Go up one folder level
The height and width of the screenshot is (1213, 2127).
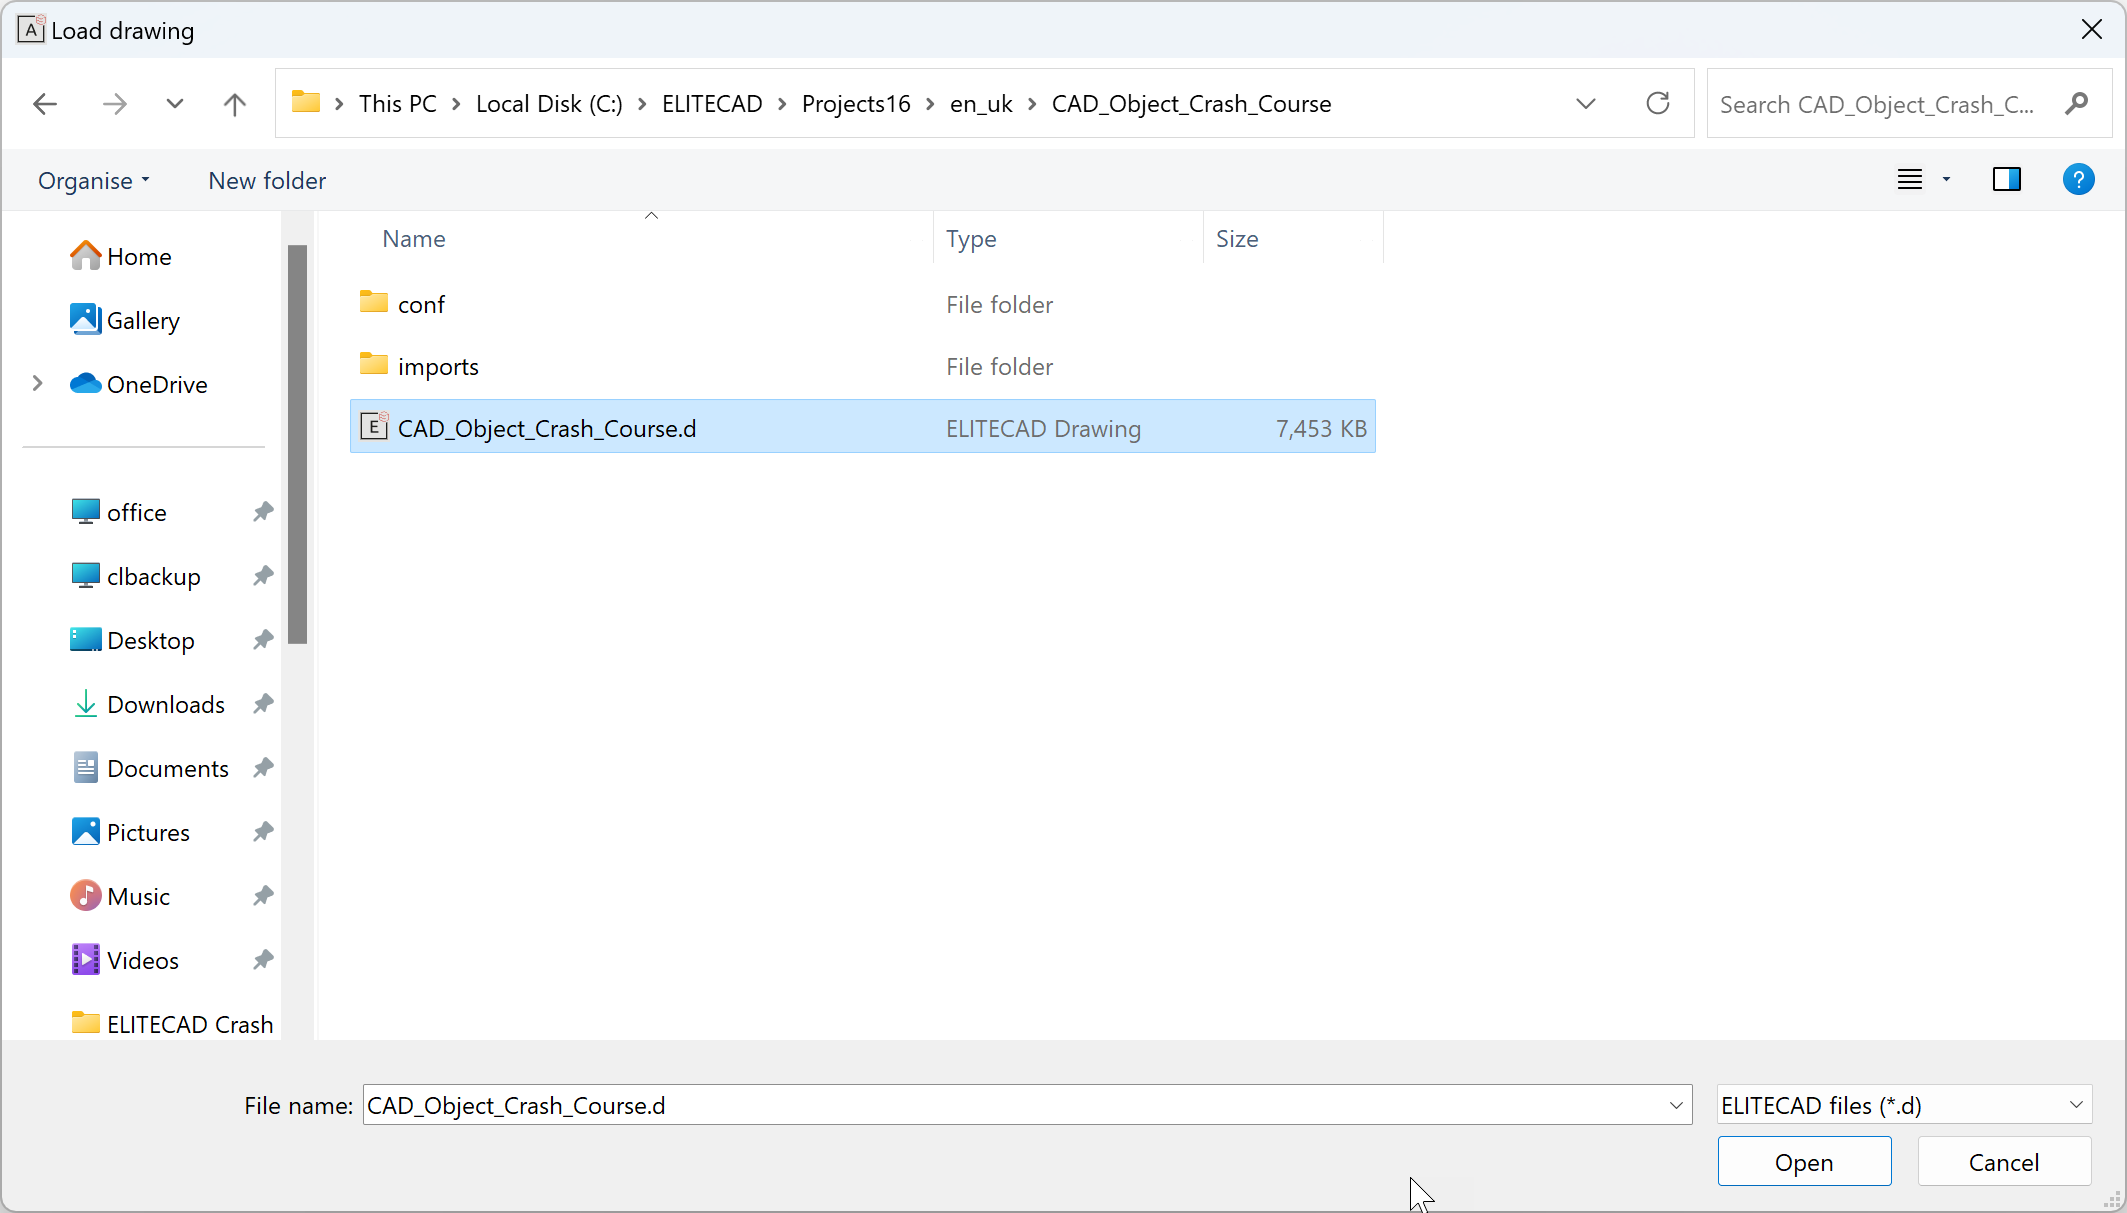point(235,104)
